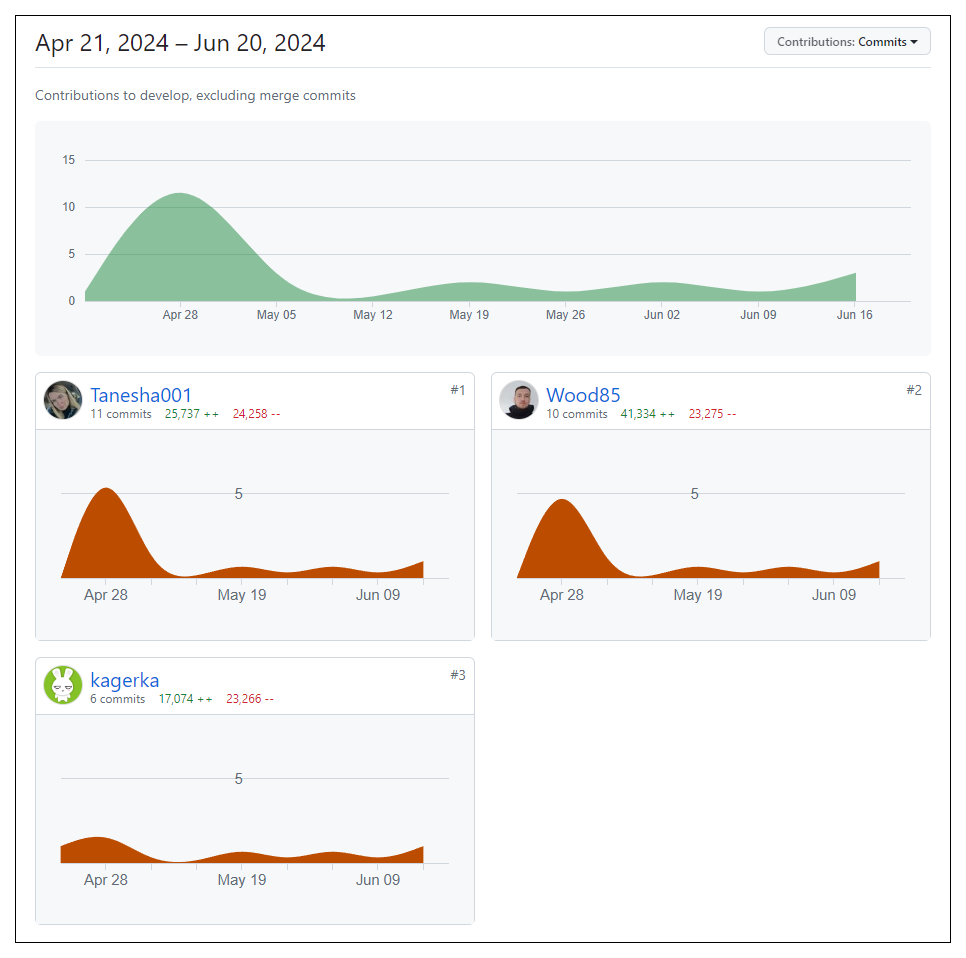Open kagerka's rabbit avatar

(63, 685)
